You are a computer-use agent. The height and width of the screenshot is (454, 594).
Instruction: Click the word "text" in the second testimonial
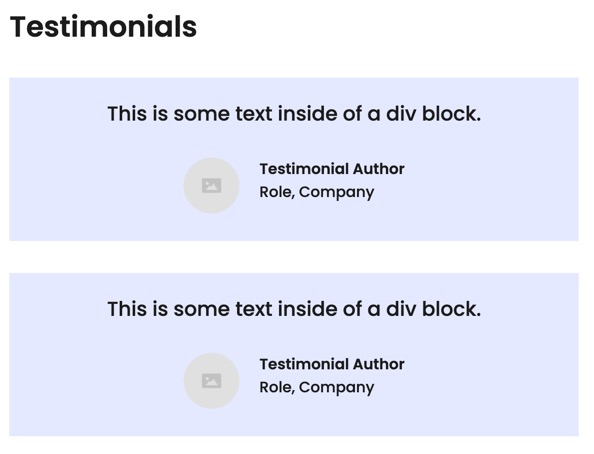(253, 309)
